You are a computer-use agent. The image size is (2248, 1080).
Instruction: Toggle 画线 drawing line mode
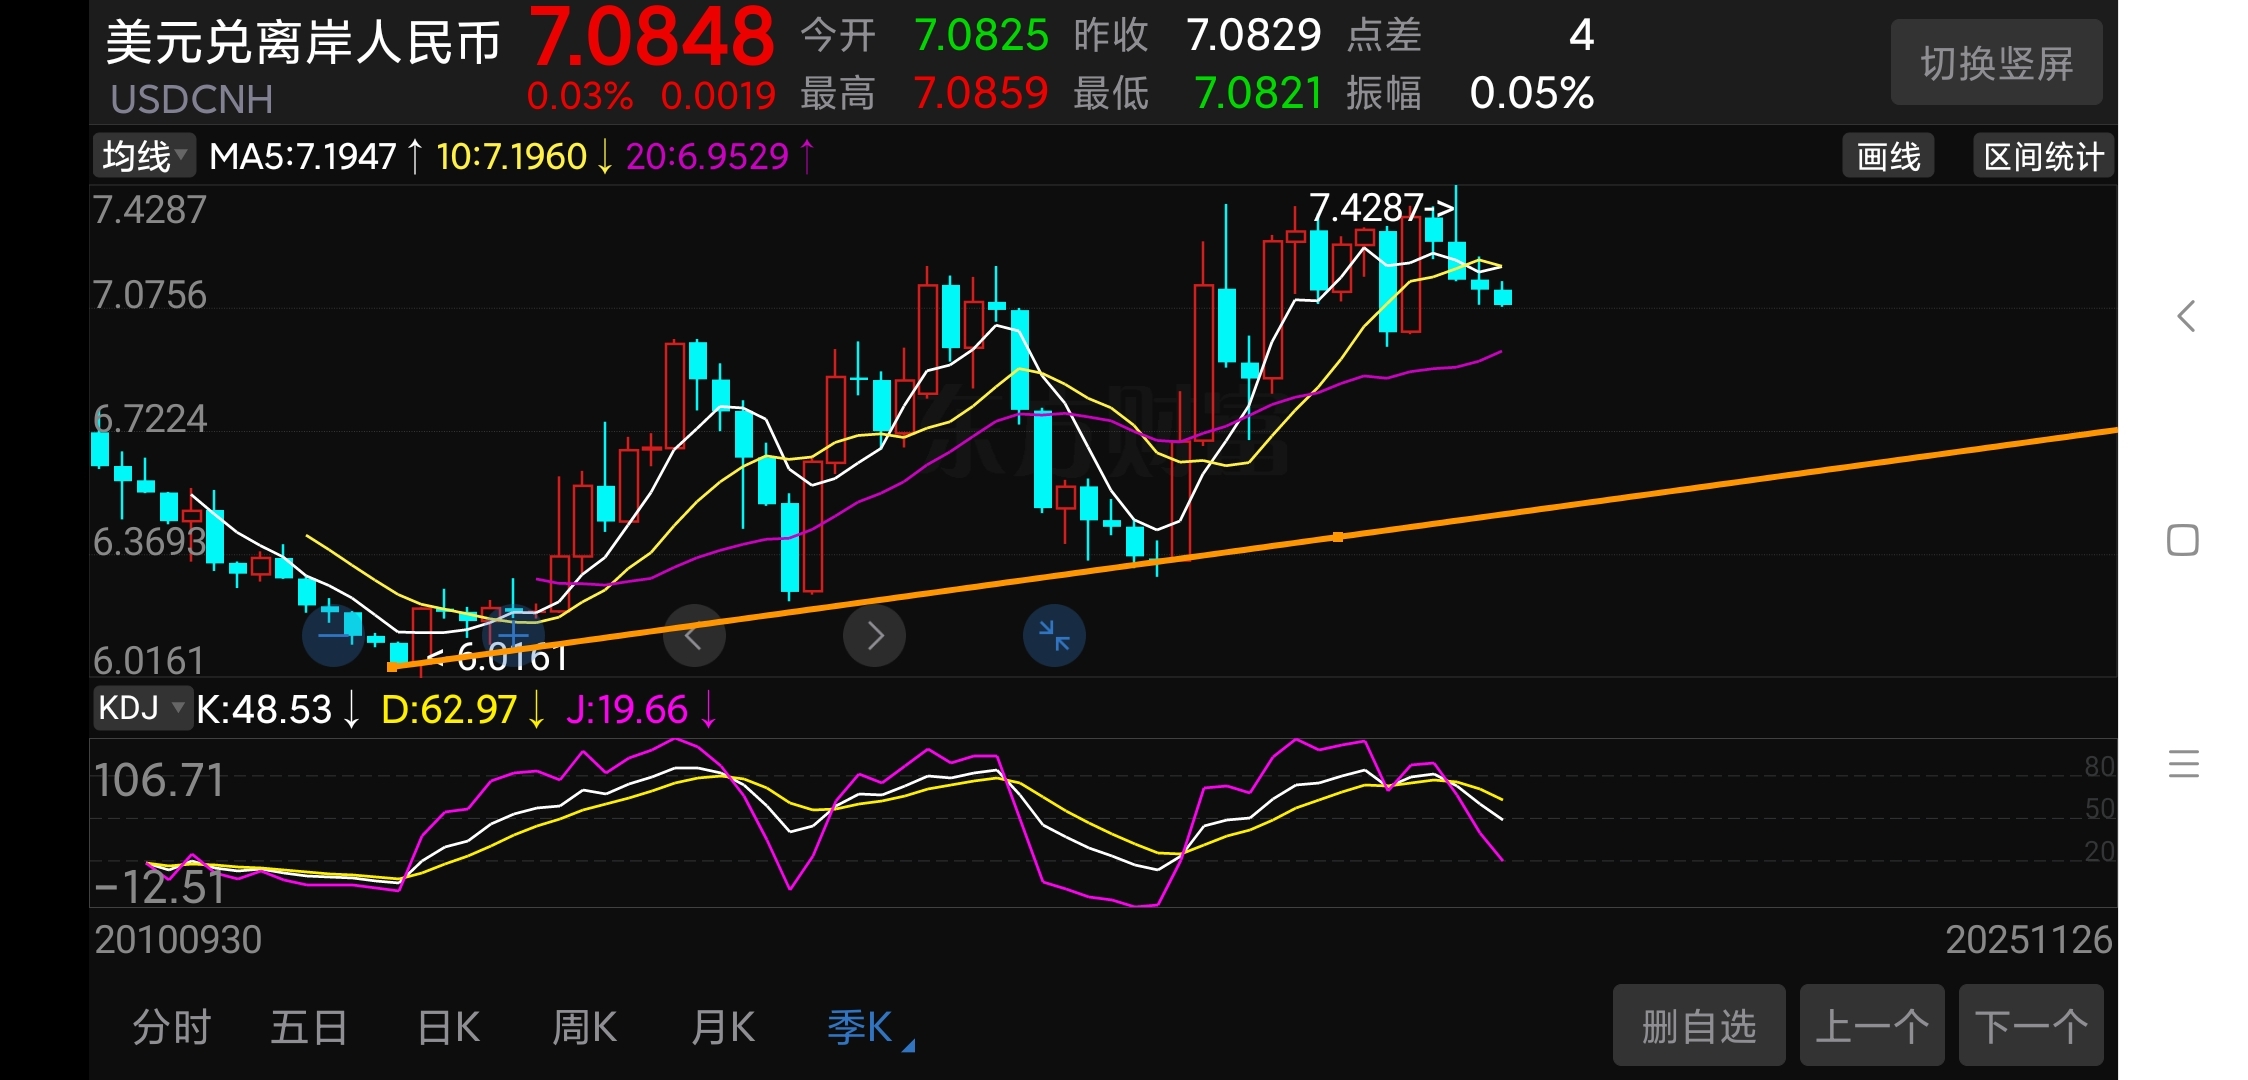(x=1888, y=157)
